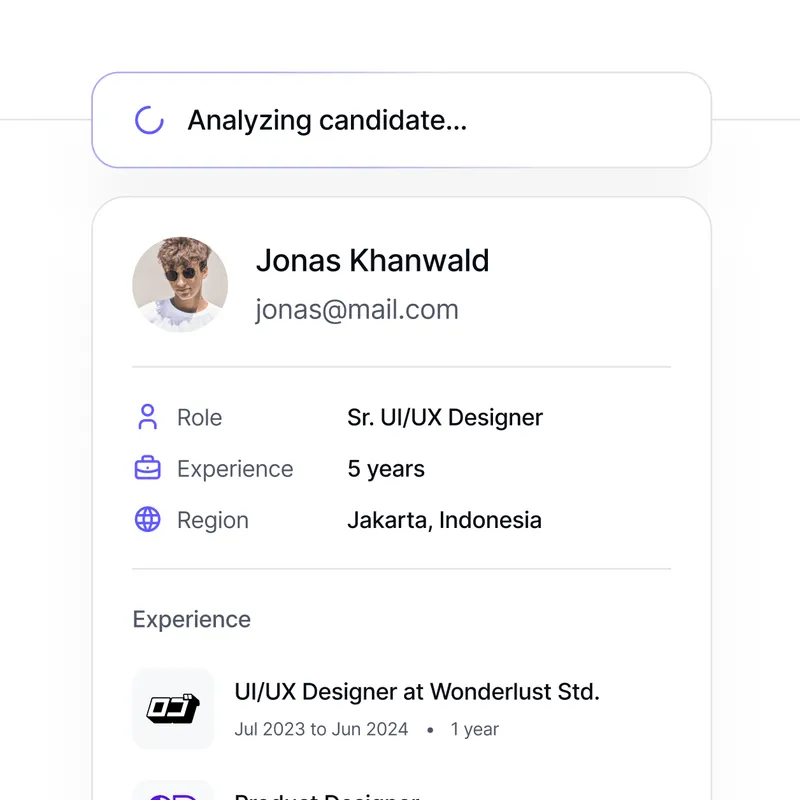Click the Role field label
The width and height of the screenshot is (800, 800).
coord(199,417)
